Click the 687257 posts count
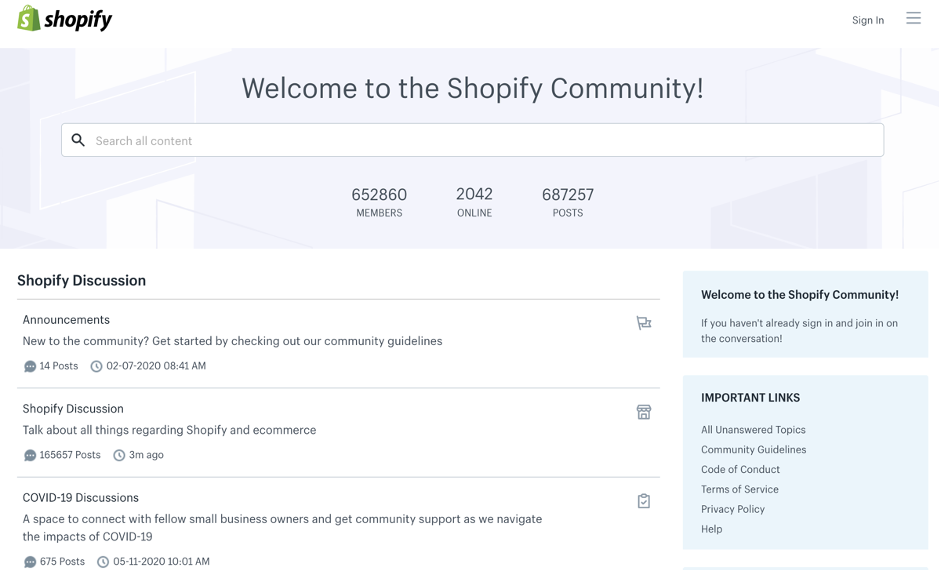Image resolution: width=939 pixels, height=570 pixels. pyautogui.click(x=568, y=195)
